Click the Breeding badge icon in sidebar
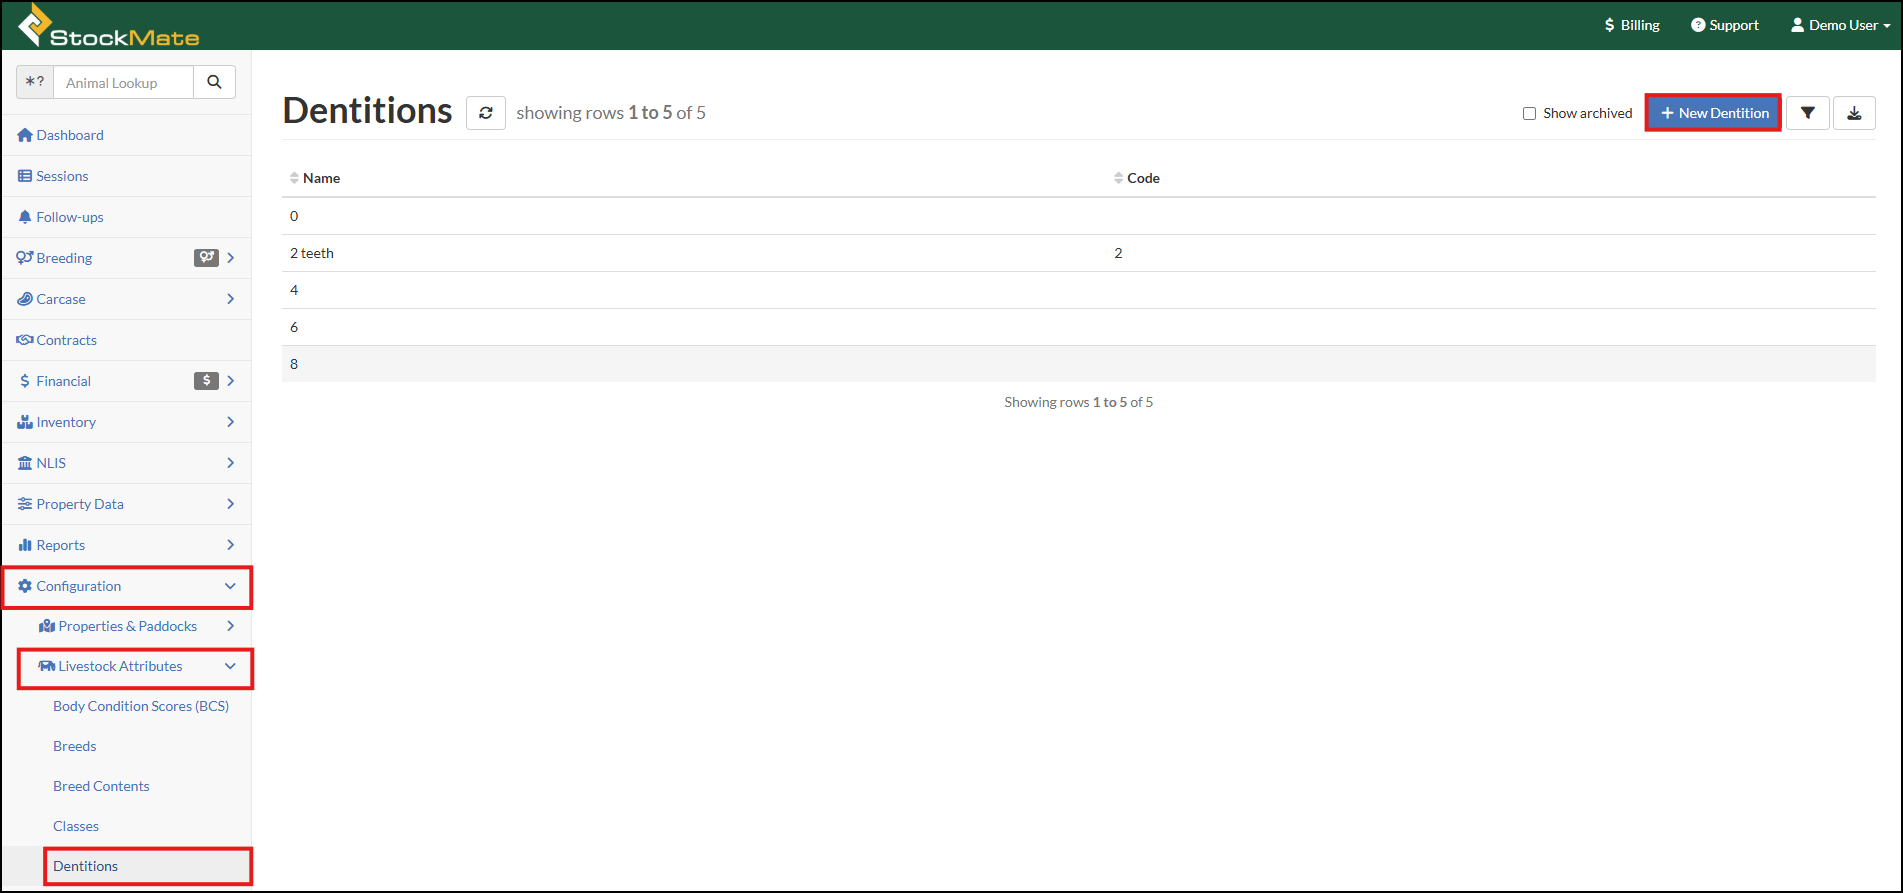This screenshot has width=1903, height=893. point(206,258)
